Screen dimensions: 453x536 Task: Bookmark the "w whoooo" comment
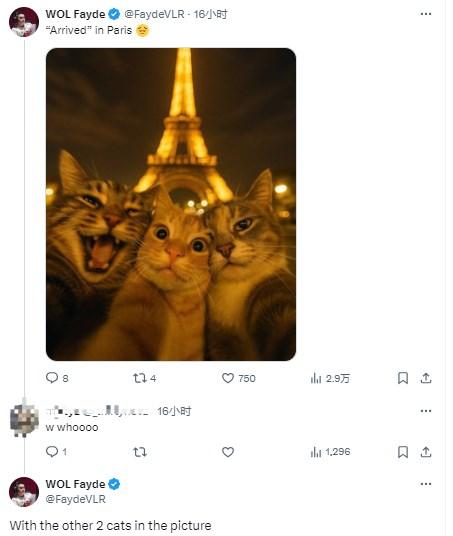coord(403,452)
